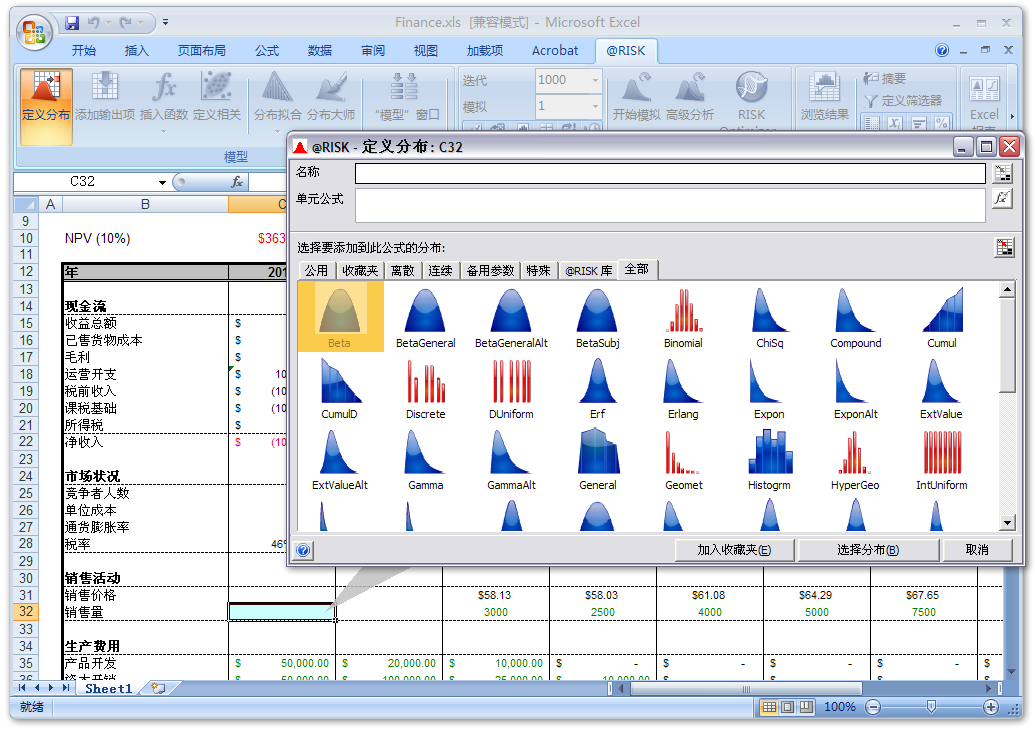The height and width of the screenshot is (729, 1035).
Task: Open the dialog help button
Action: click(x=304, y=550)
